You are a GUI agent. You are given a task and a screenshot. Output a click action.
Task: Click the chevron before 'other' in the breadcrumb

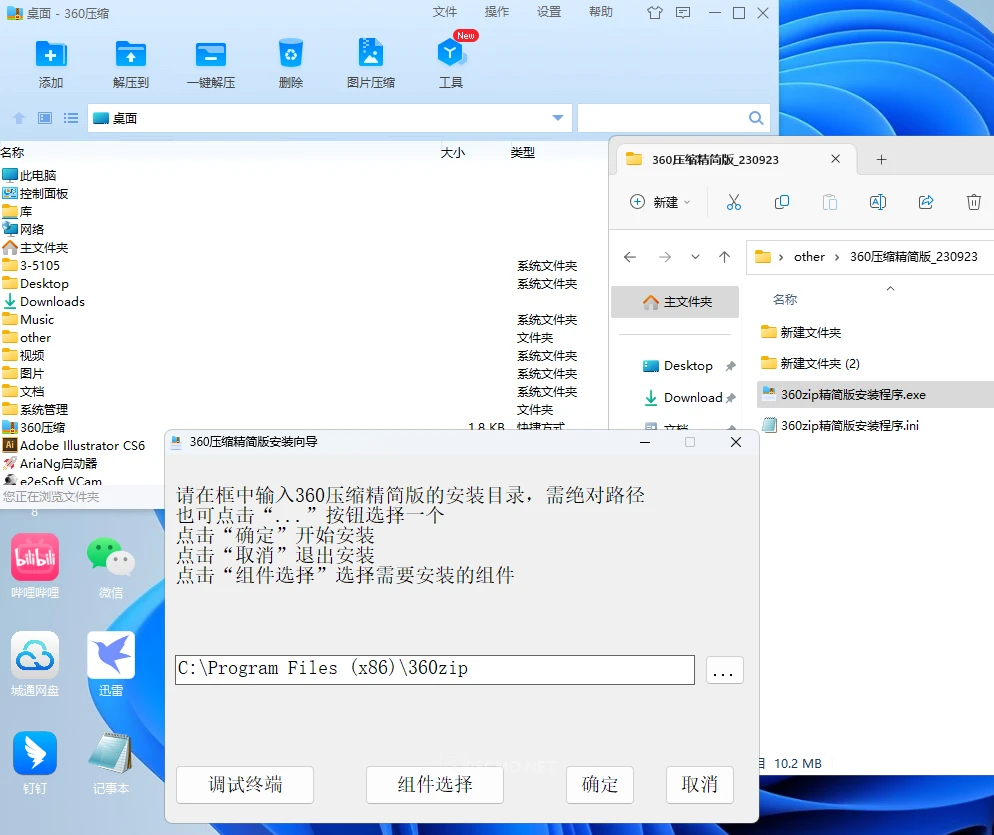click(780, 257)
